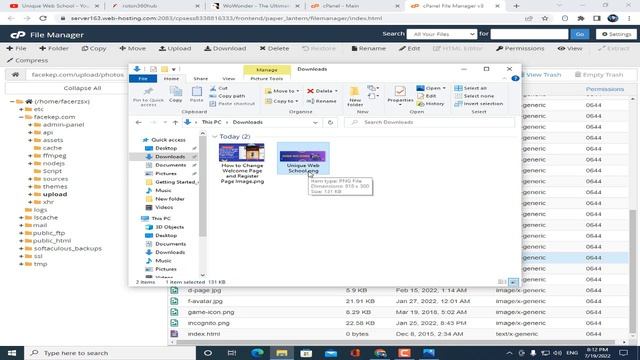The height and width of the screenshot is (360, 640).
Task: Click the Windows Start button
Action: pyautogui.click(x=12, y=353)
